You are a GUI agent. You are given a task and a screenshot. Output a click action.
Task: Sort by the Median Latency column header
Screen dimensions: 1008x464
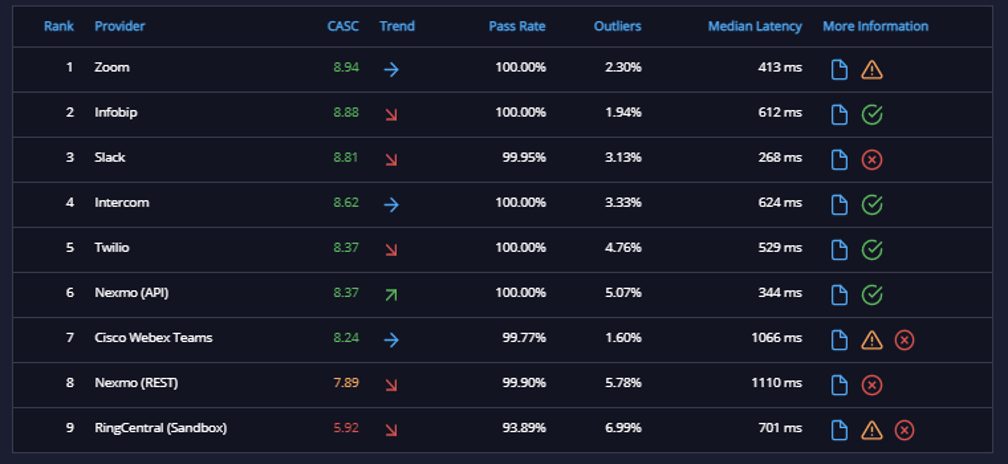click(x=755, y=26)
